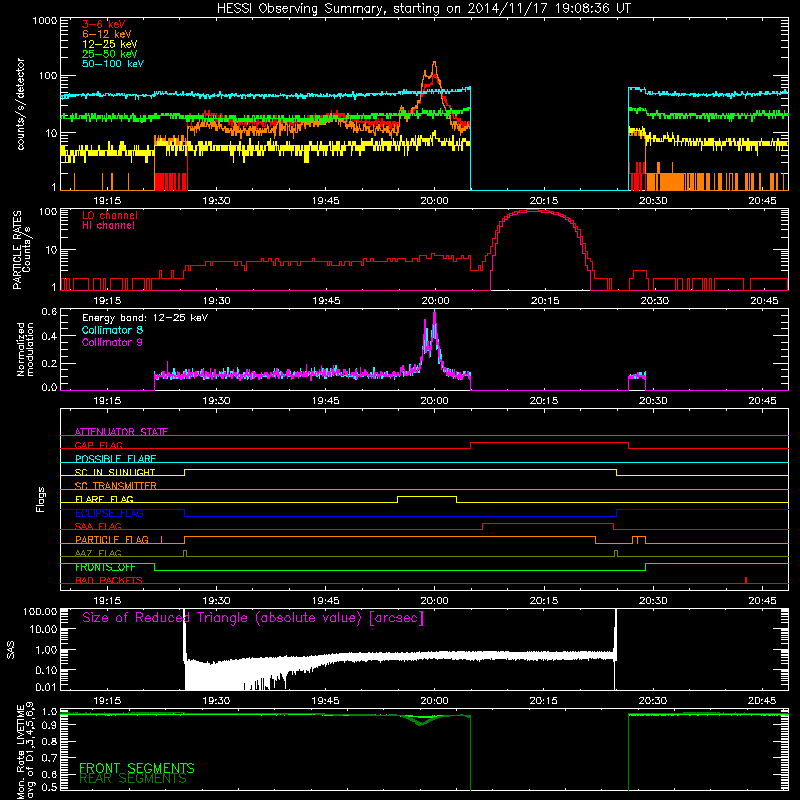The width and height of the screenshot is (800, 800).
Task: Click the Energy band: 12-25 keV label
Action: pos(144,318)
